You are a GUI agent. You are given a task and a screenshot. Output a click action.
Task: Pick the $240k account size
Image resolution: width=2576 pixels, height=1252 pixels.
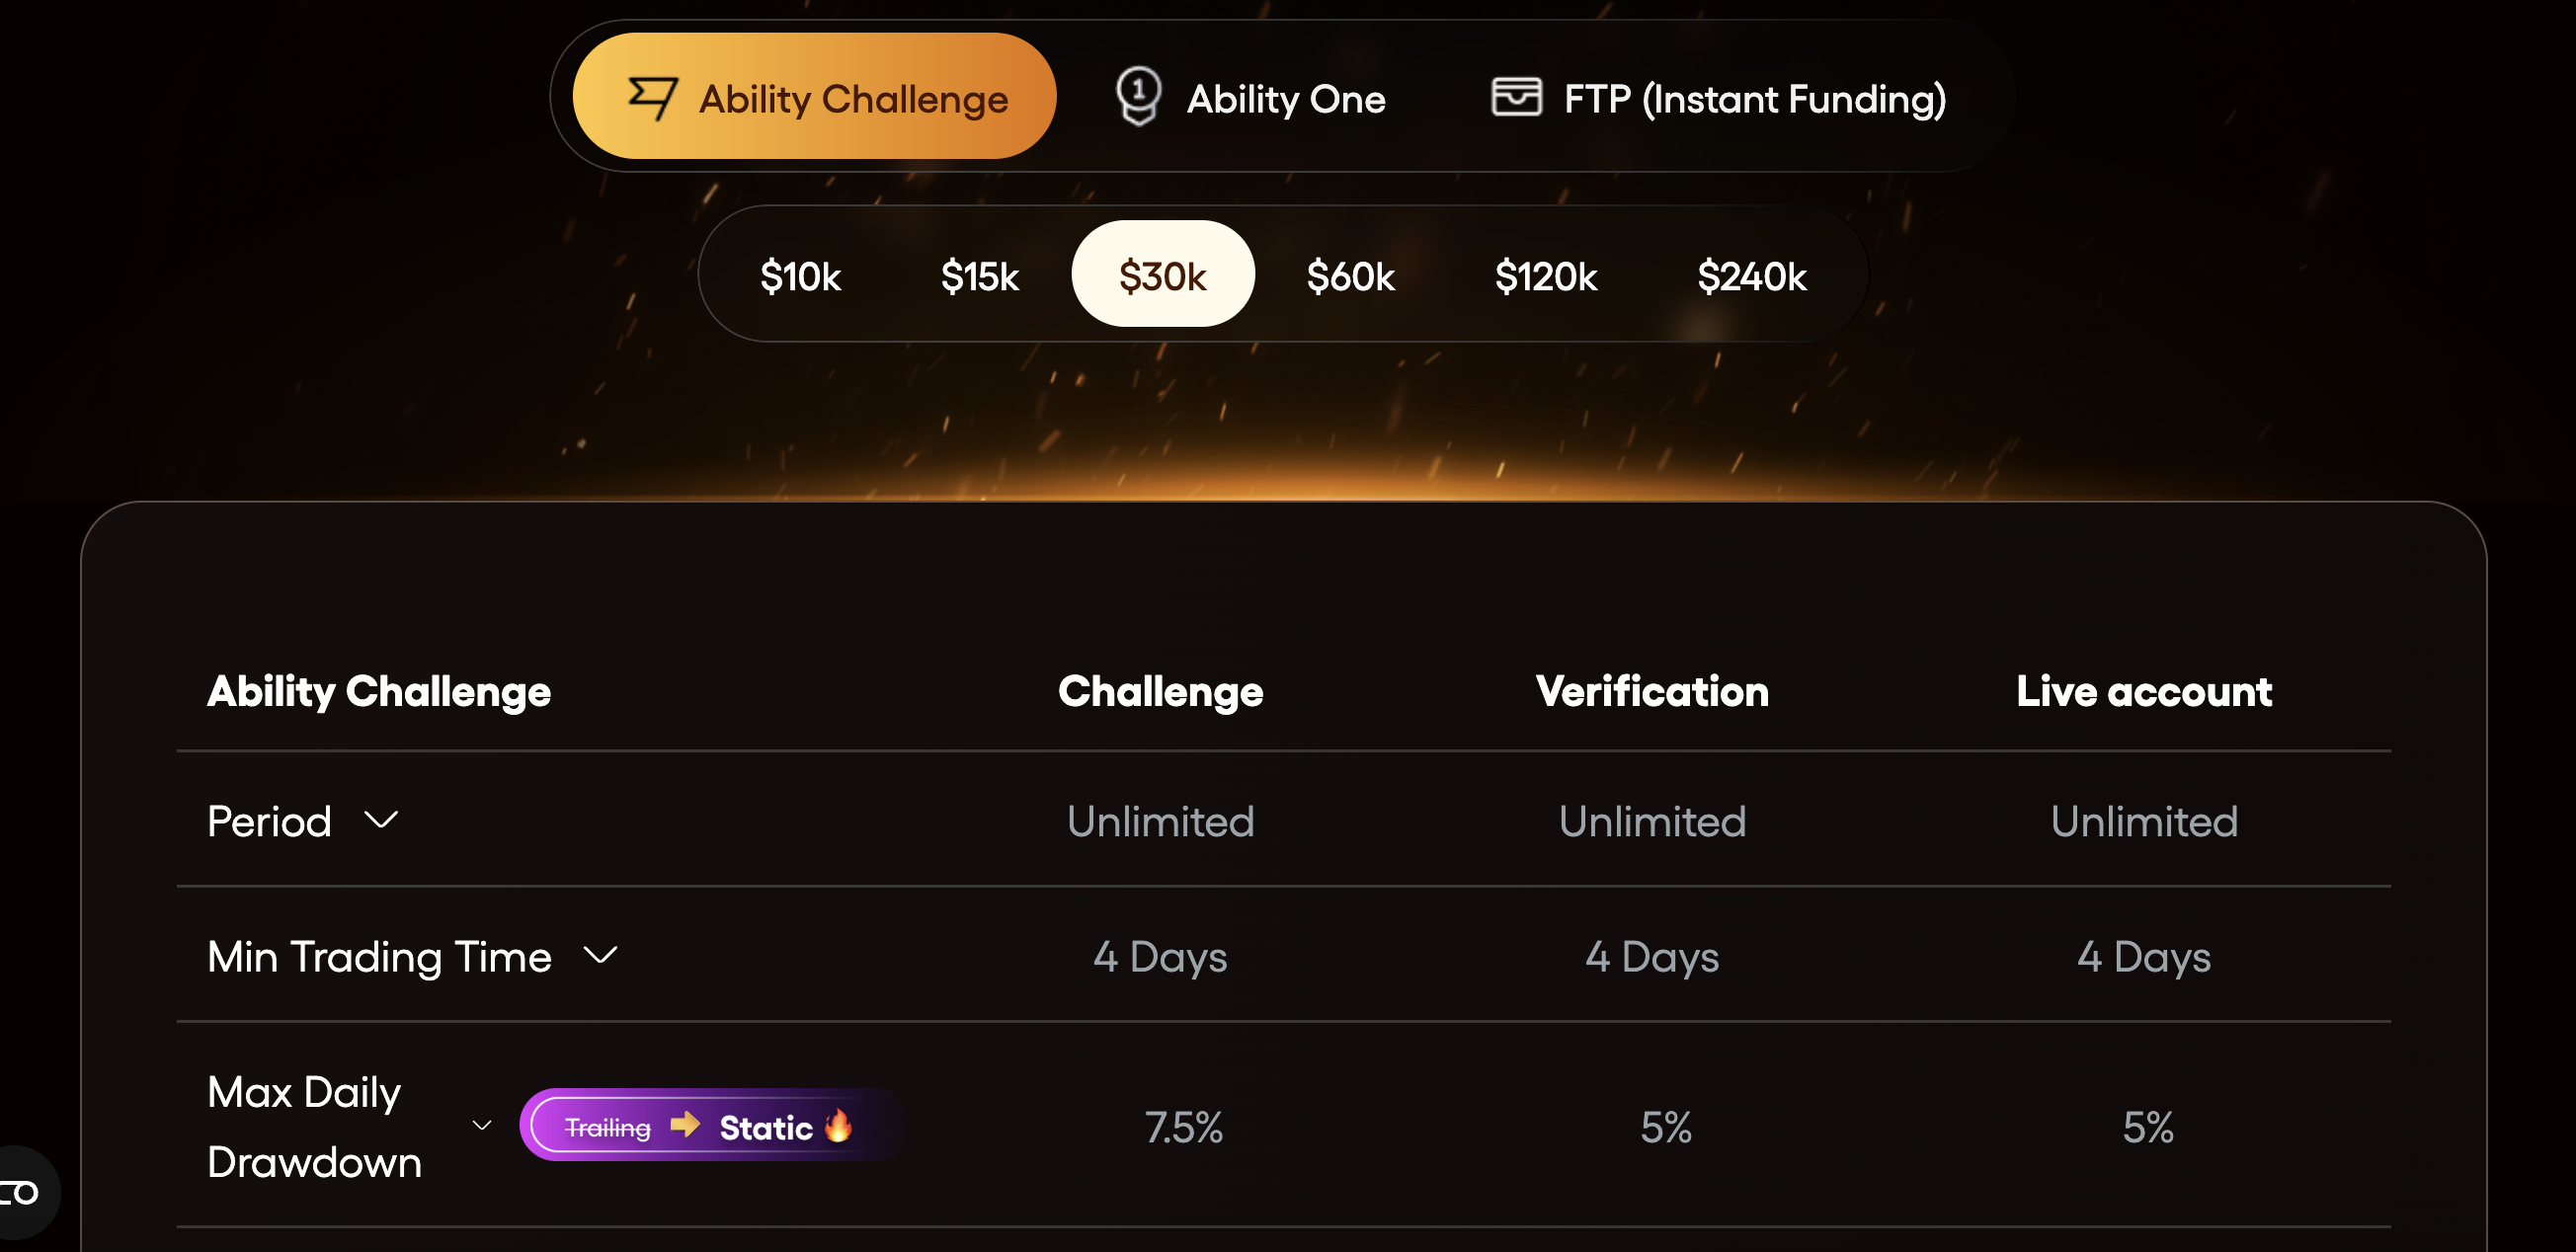[1751, 276]
